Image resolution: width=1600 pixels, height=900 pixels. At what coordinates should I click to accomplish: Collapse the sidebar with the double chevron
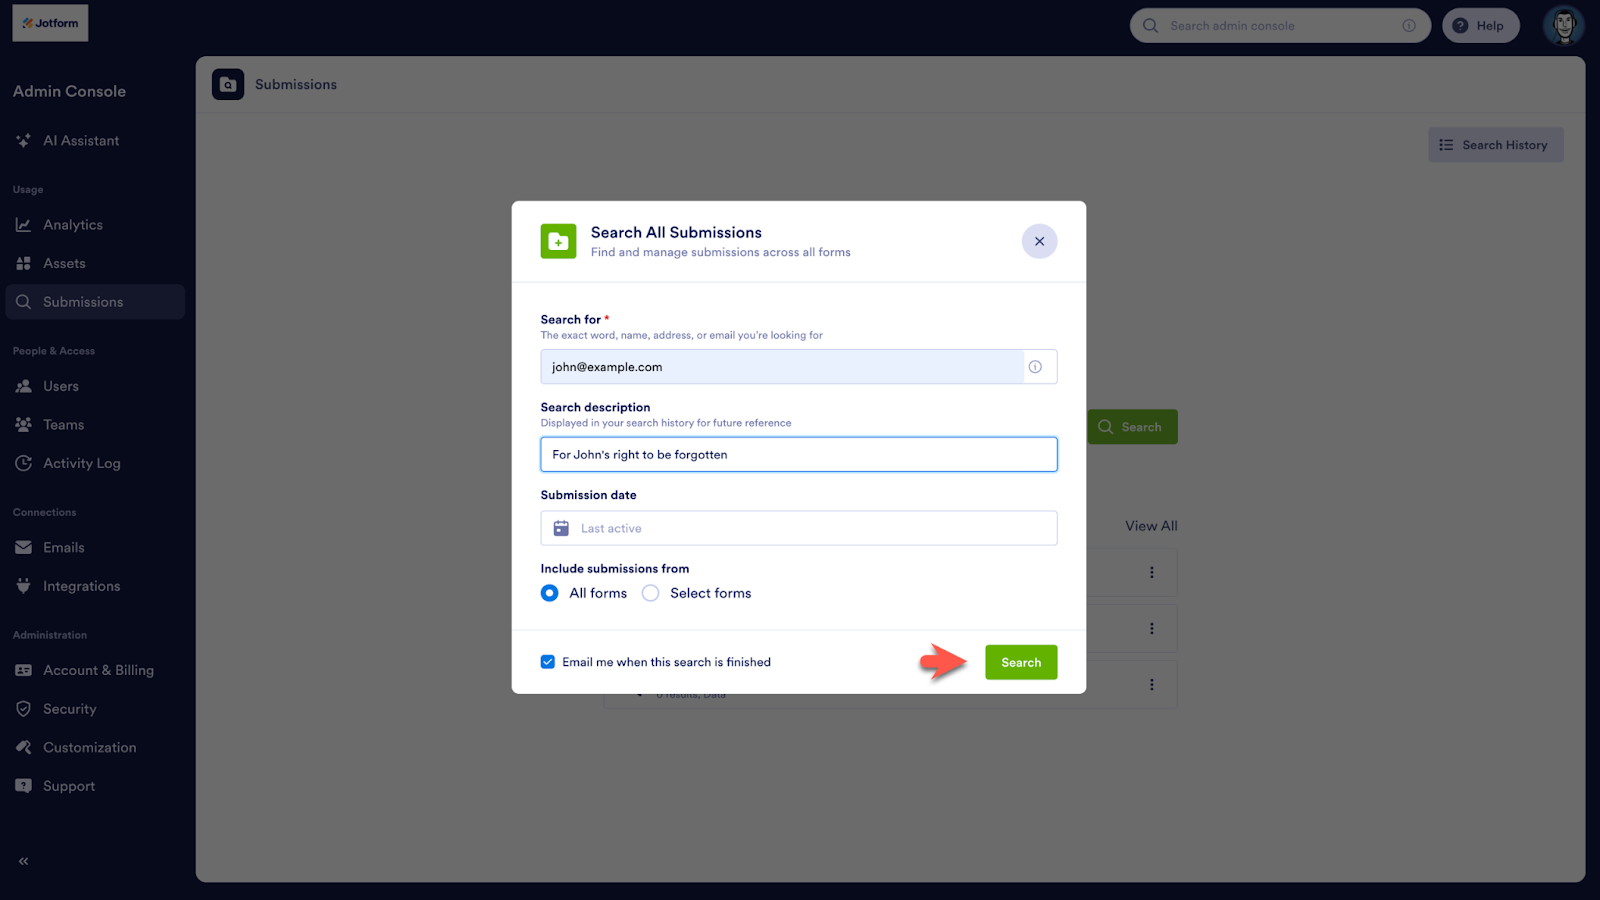coord(22,860)
